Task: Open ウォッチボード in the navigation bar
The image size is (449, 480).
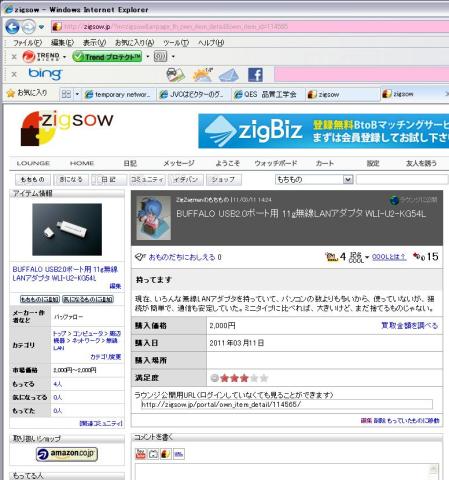Action: pyautogui.click(x=276, y=163)
